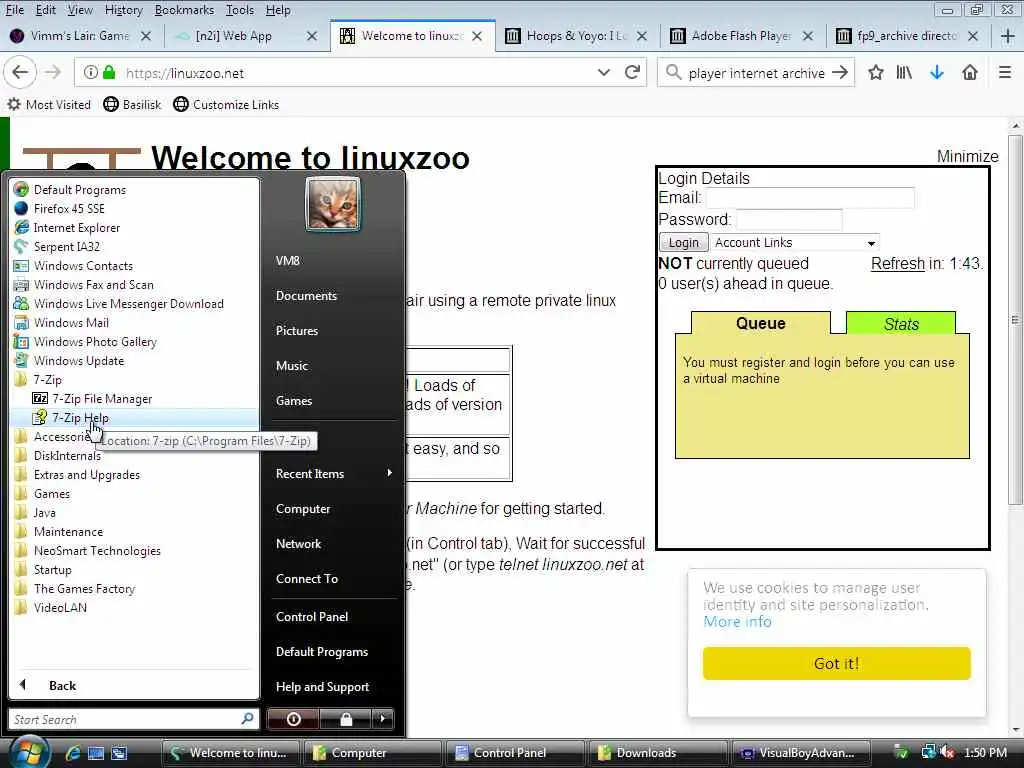Click the browser forward arrow button

tap(53, 72)
